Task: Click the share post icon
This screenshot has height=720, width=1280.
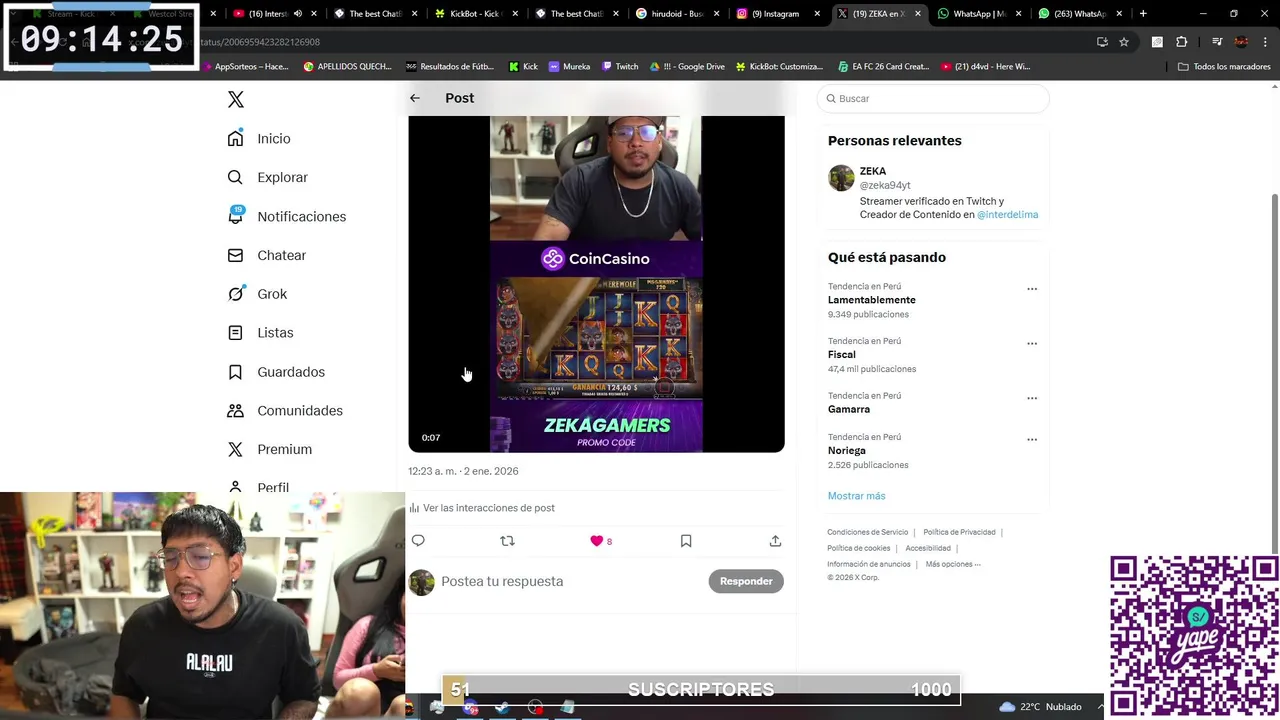Action: (775, 541)
